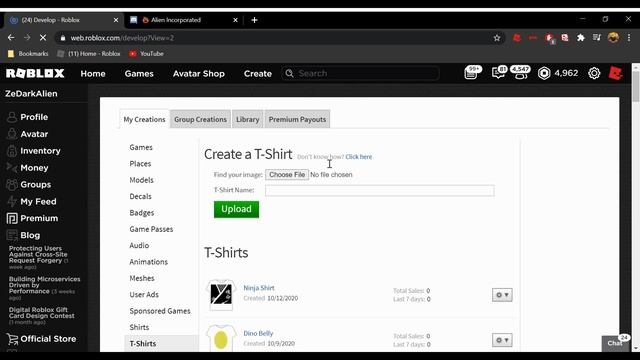
Task: Select Meshes in the creations list
Action: (x=142, y=278)
